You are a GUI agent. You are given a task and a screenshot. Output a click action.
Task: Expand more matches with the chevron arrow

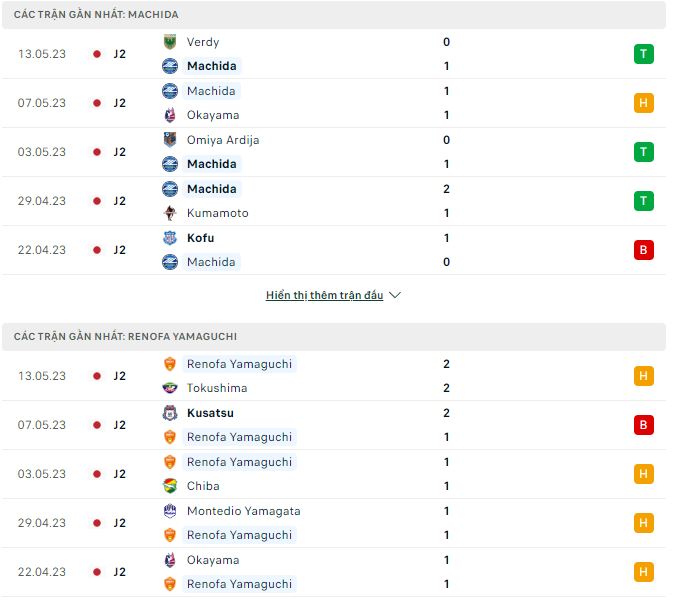tap(395, 296)
